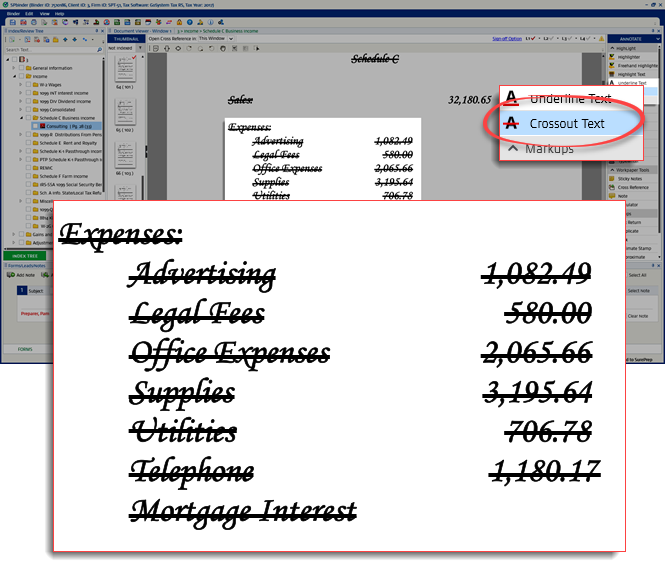Choose Crossout Text in the callout
This screenshot has height=567, width=665.
click(x=571, y=124)
